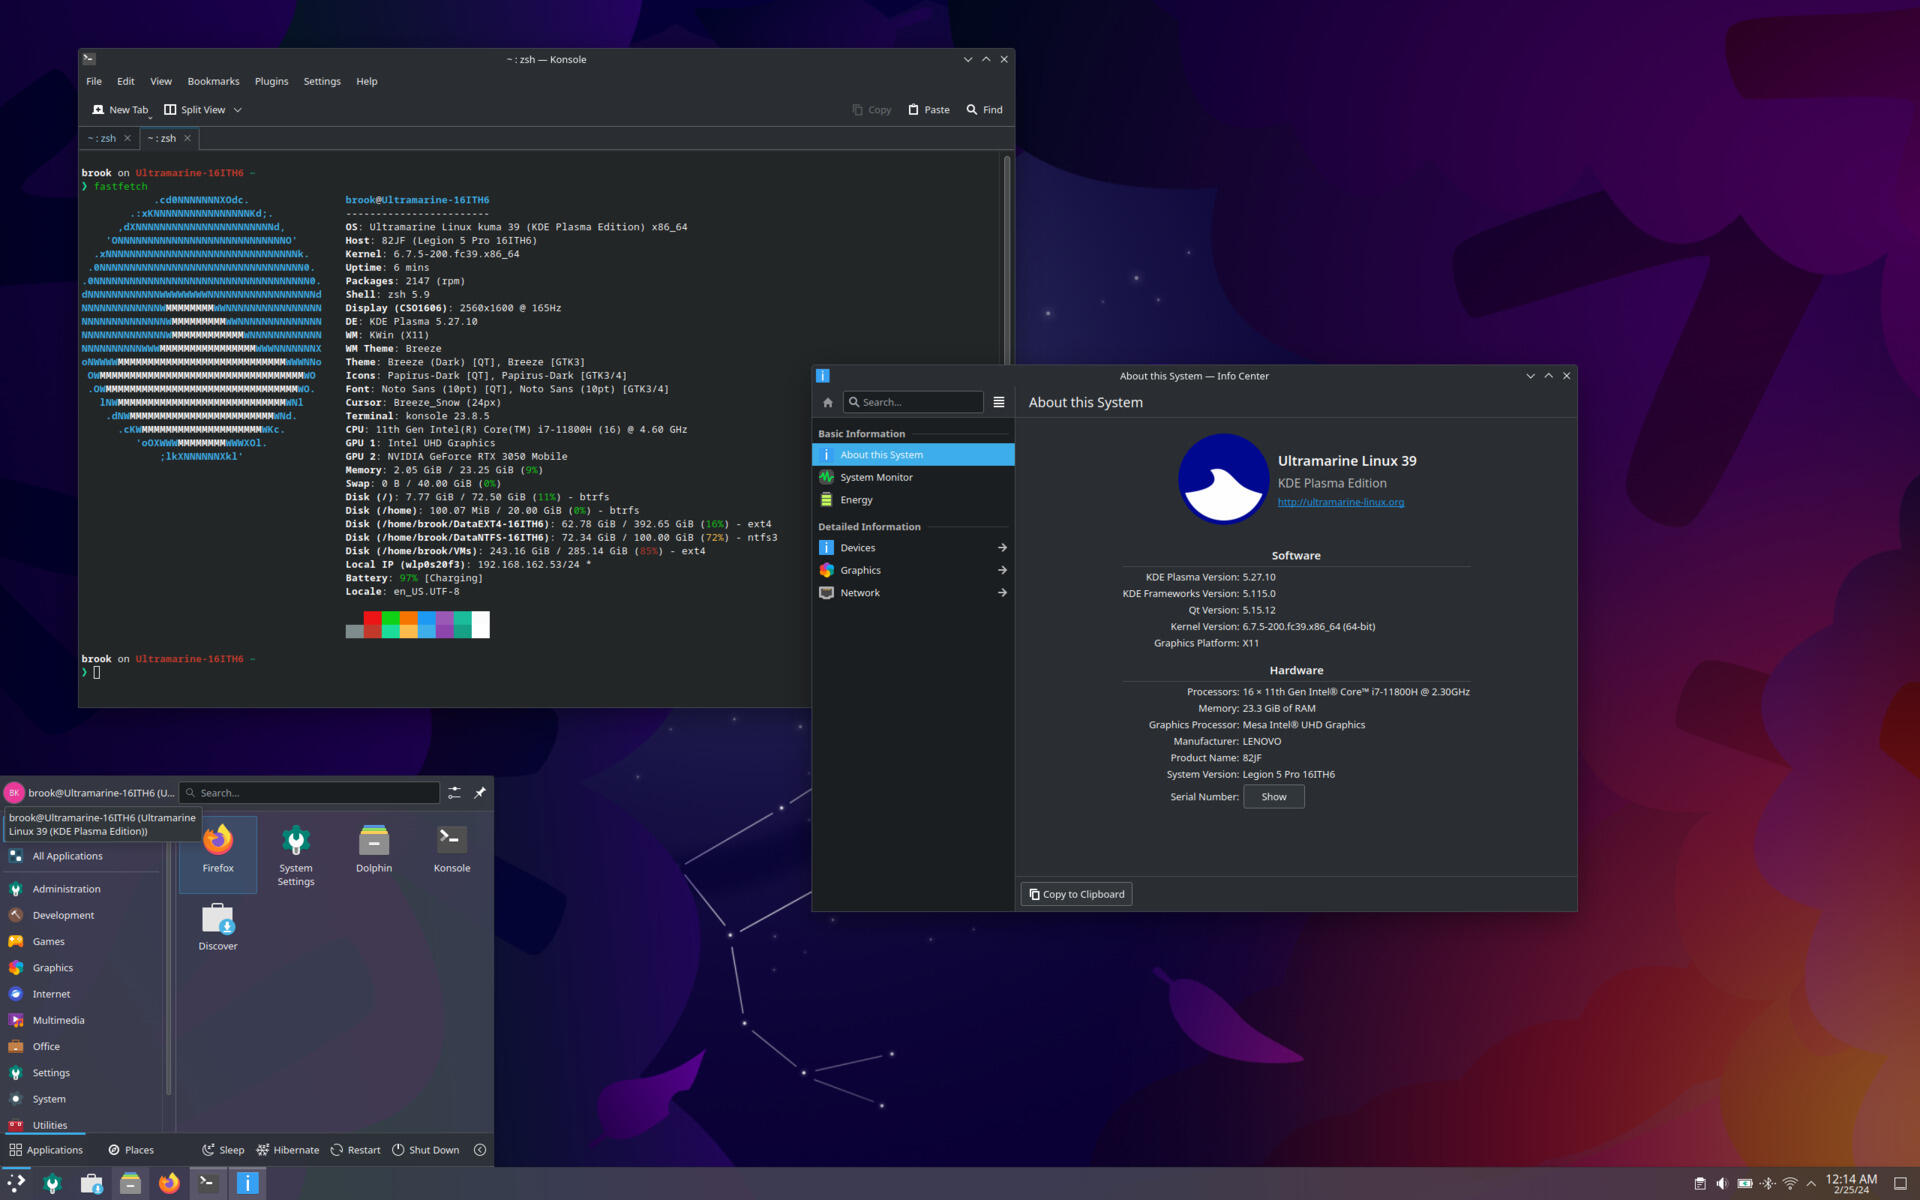Open the volume control in the system tray
Viewport: 1920px width, 1200px height.
[1722, 1184]
